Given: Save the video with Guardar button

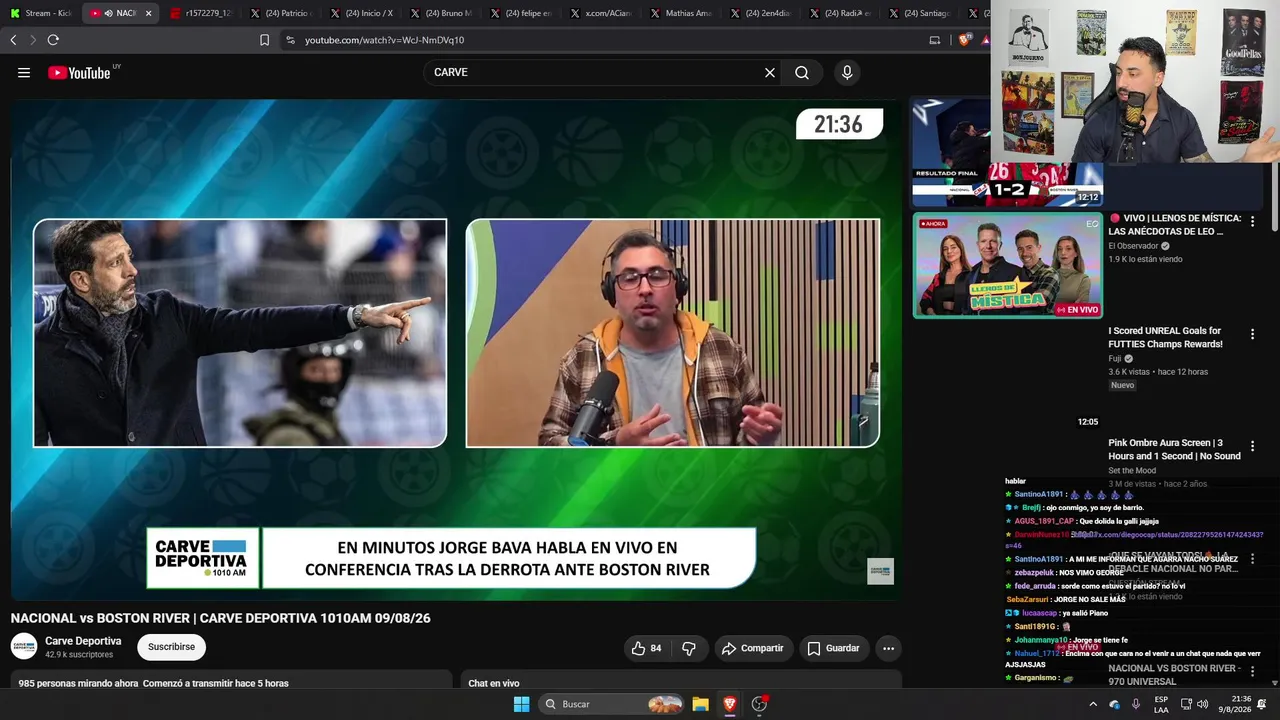Looking at the screenshot, I should [x=833, y=648].
